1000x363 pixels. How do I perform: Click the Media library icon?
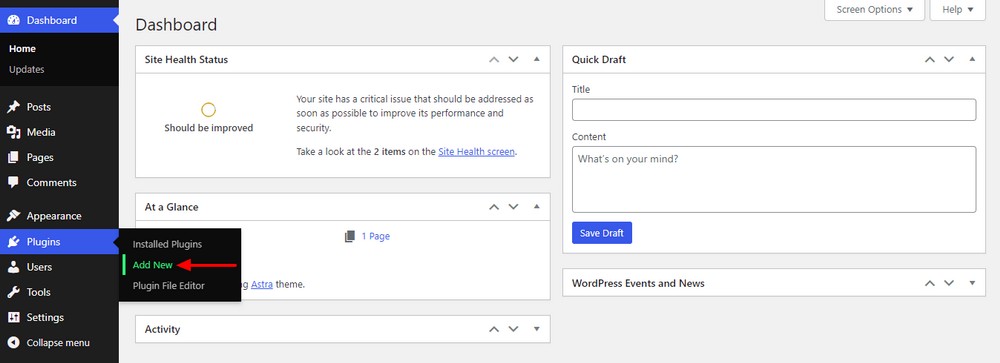(x=13, y=132)
